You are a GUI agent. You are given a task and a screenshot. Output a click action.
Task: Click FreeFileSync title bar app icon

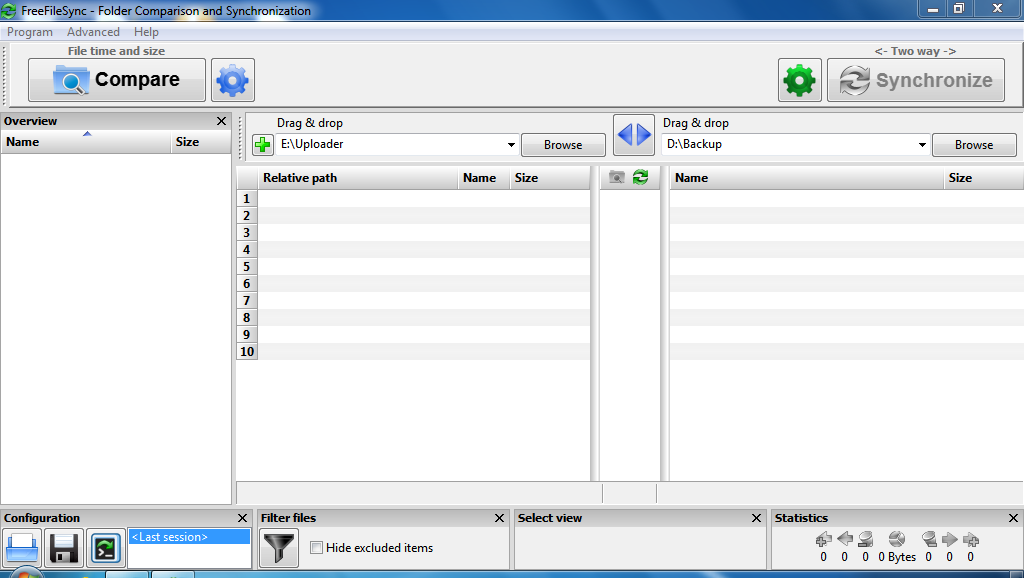point(8,10)
